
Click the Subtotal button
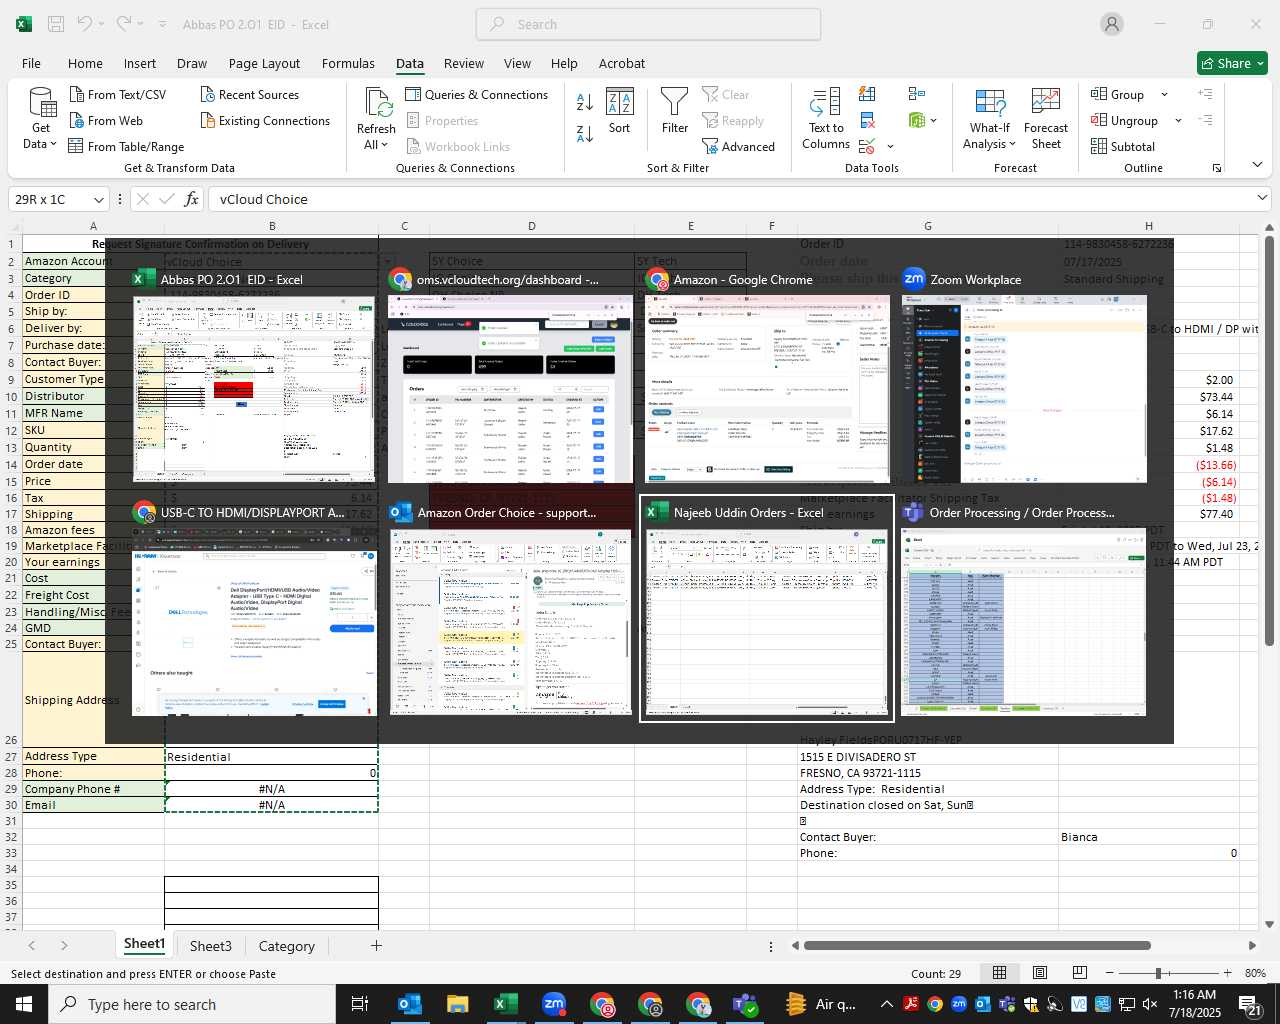[x=1123, y=146]
